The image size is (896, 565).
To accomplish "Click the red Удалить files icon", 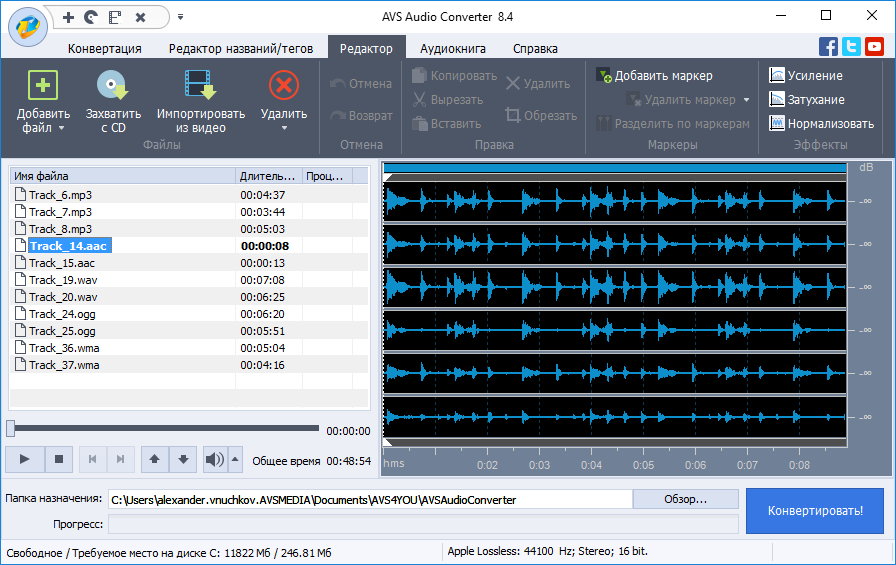I will (x=284, y=86).
